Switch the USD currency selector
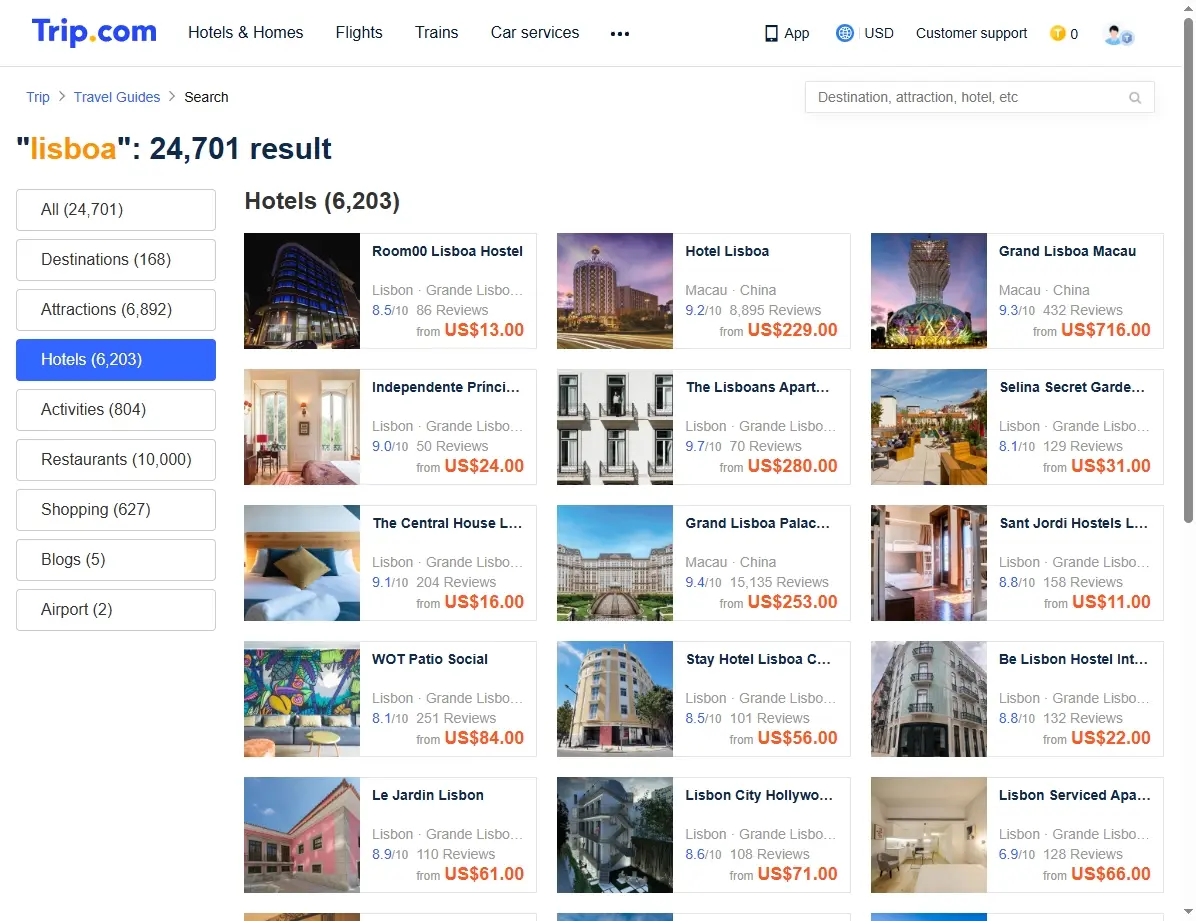The image size is (1196, 921). coord(879,33)
